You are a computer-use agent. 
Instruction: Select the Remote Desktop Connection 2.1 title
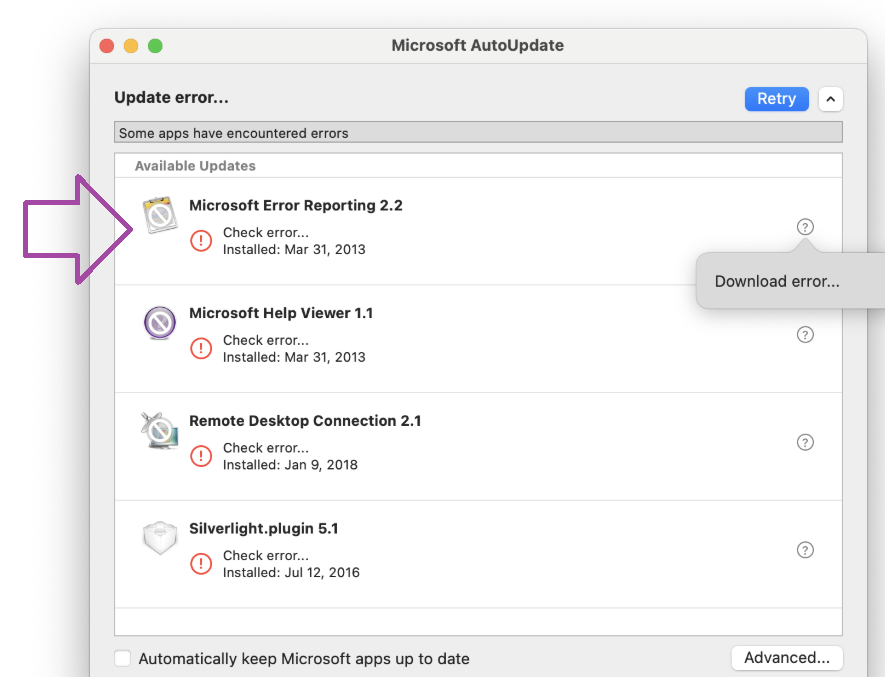305,421
